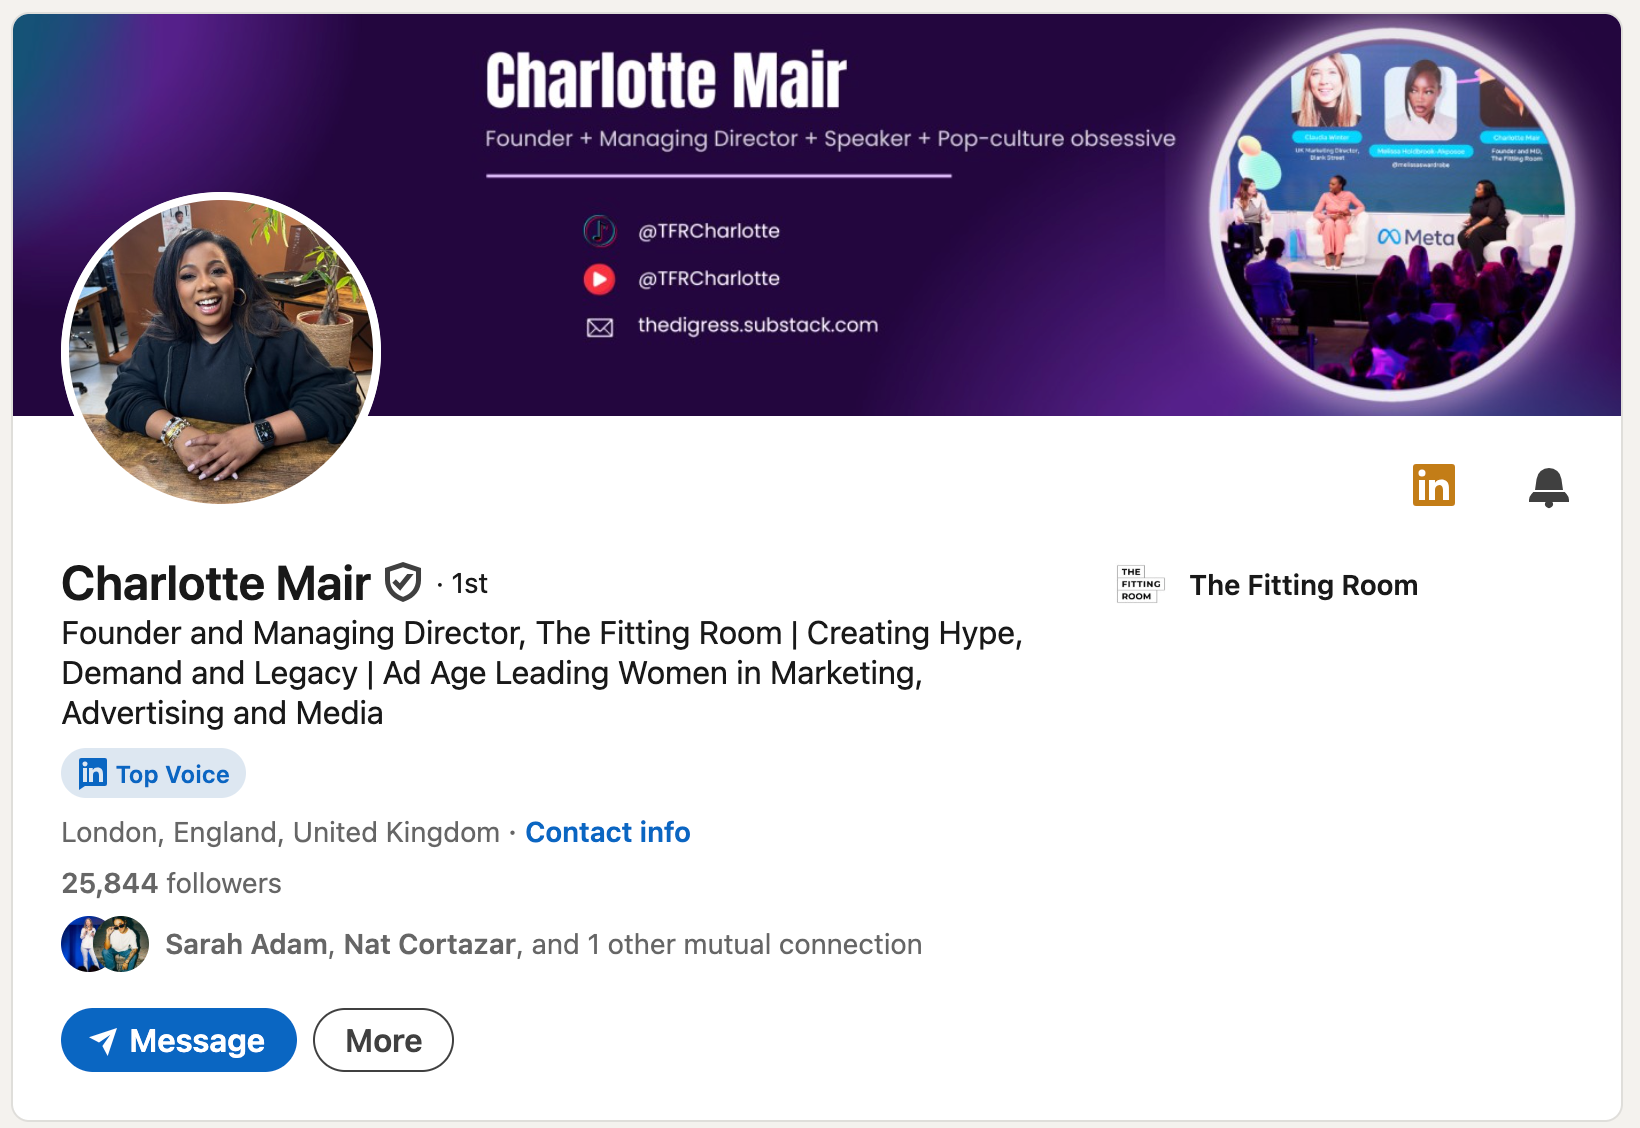Open the mutual connections list text
The height and width of the screenshot is (1128, 1640).
click(x=543, y=944)
